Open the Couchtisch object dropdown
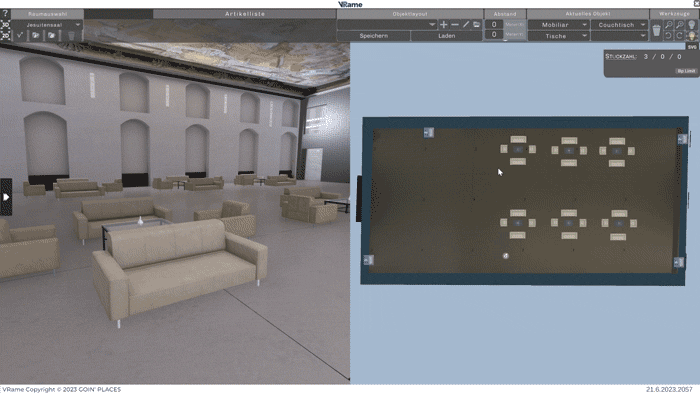 coord(619,25)
